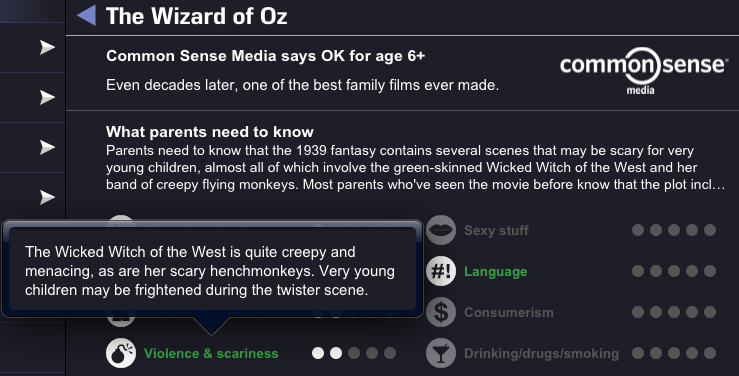This screenshot has width=739, height=376.
Task: Select the Violence & scariness category label
Action: 211,353
